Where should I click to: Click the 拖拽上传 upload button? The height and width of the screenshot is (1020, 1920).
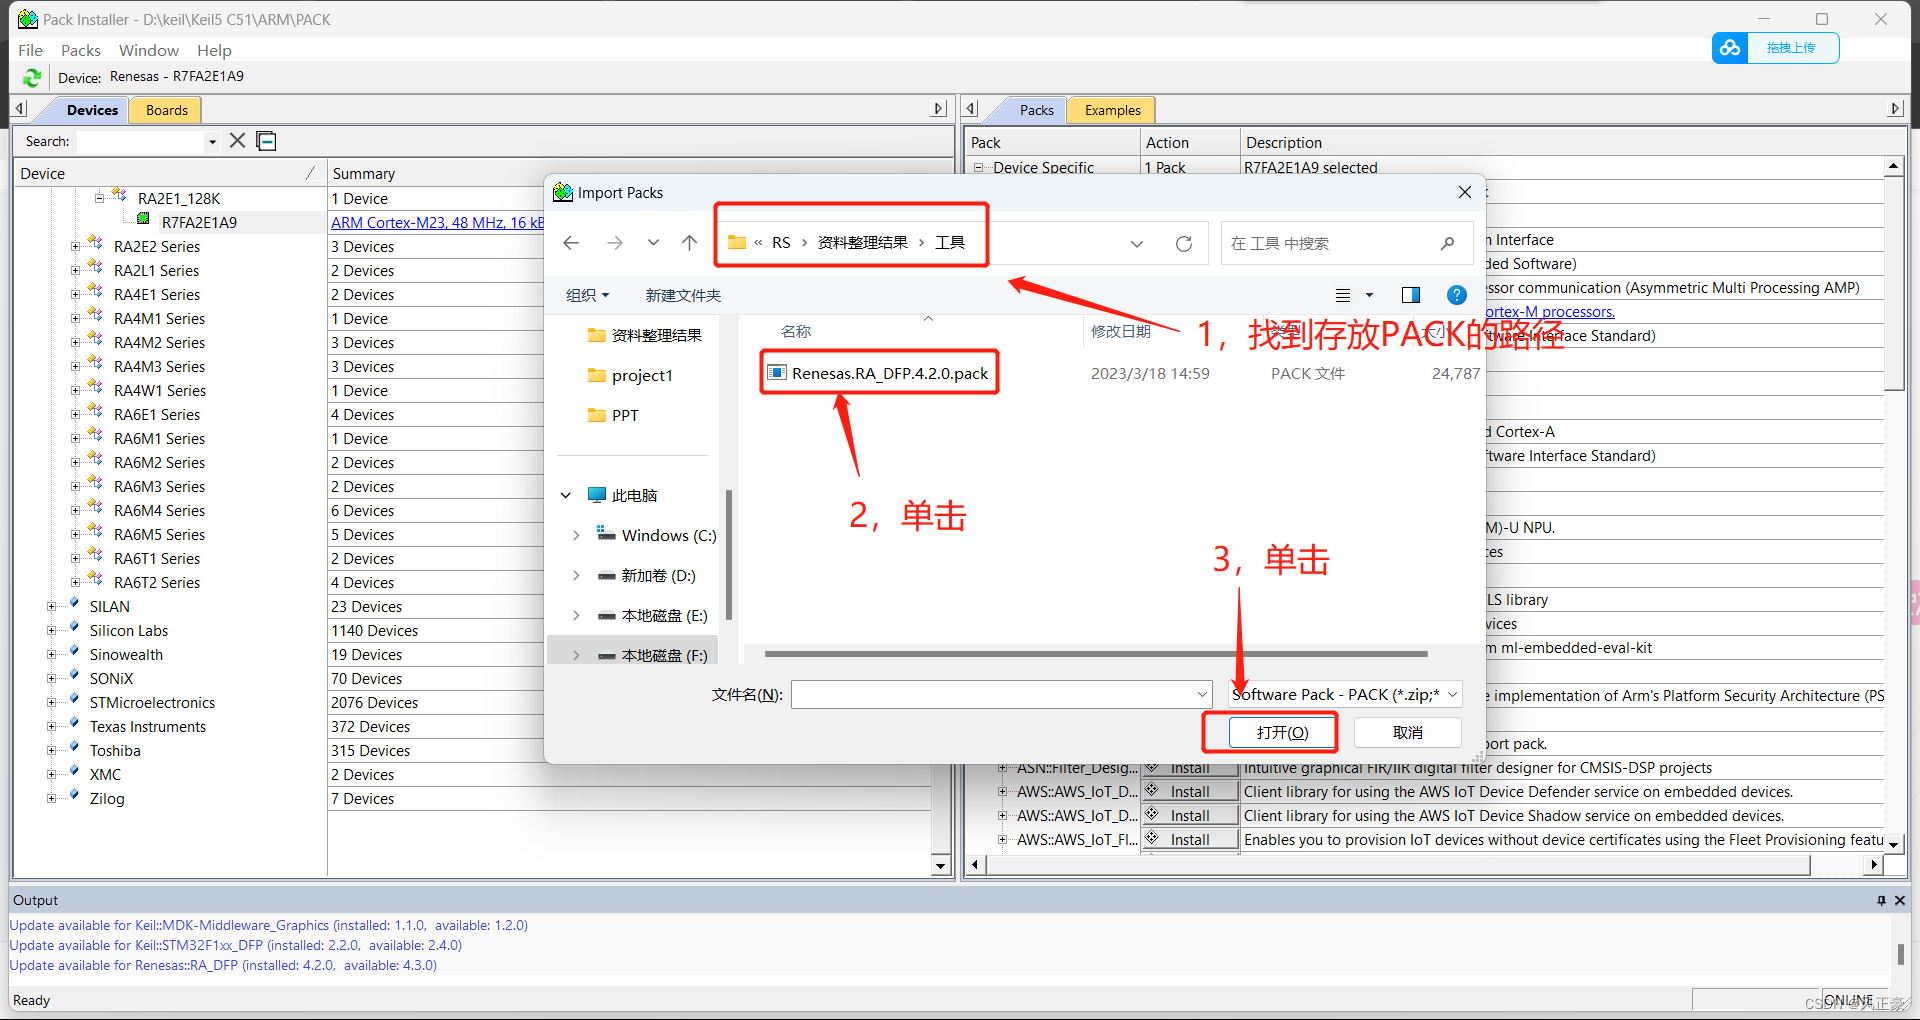tap(1790, 48)
